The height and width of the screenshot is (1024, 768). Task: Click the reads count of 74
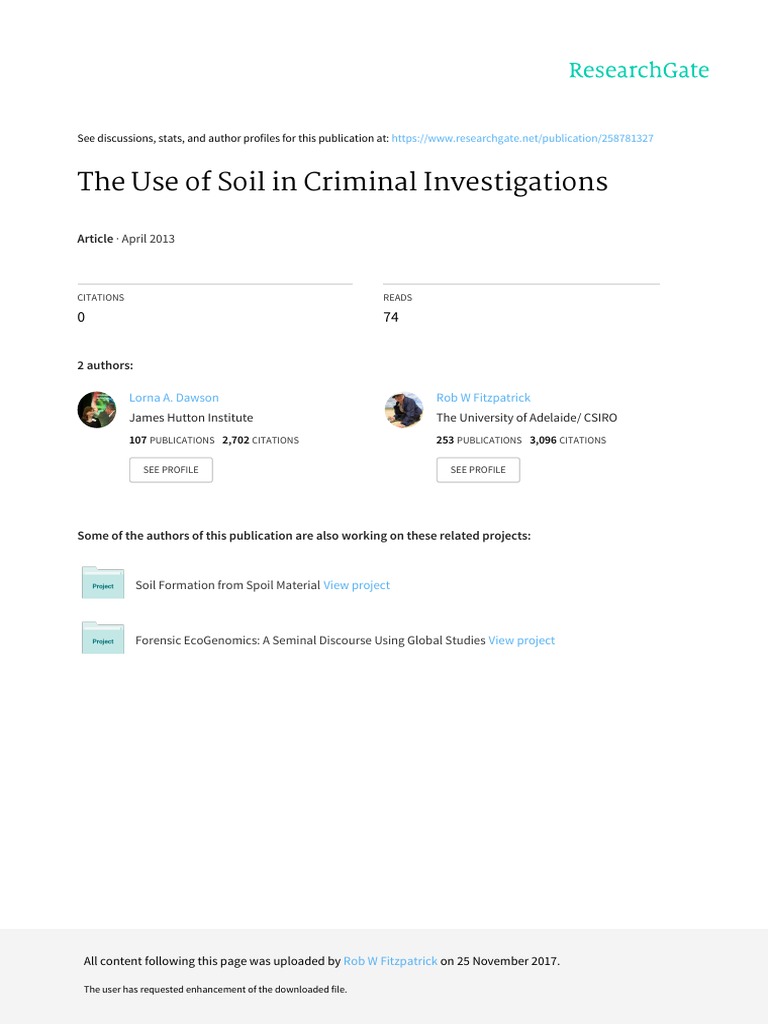tap(391, 317)
